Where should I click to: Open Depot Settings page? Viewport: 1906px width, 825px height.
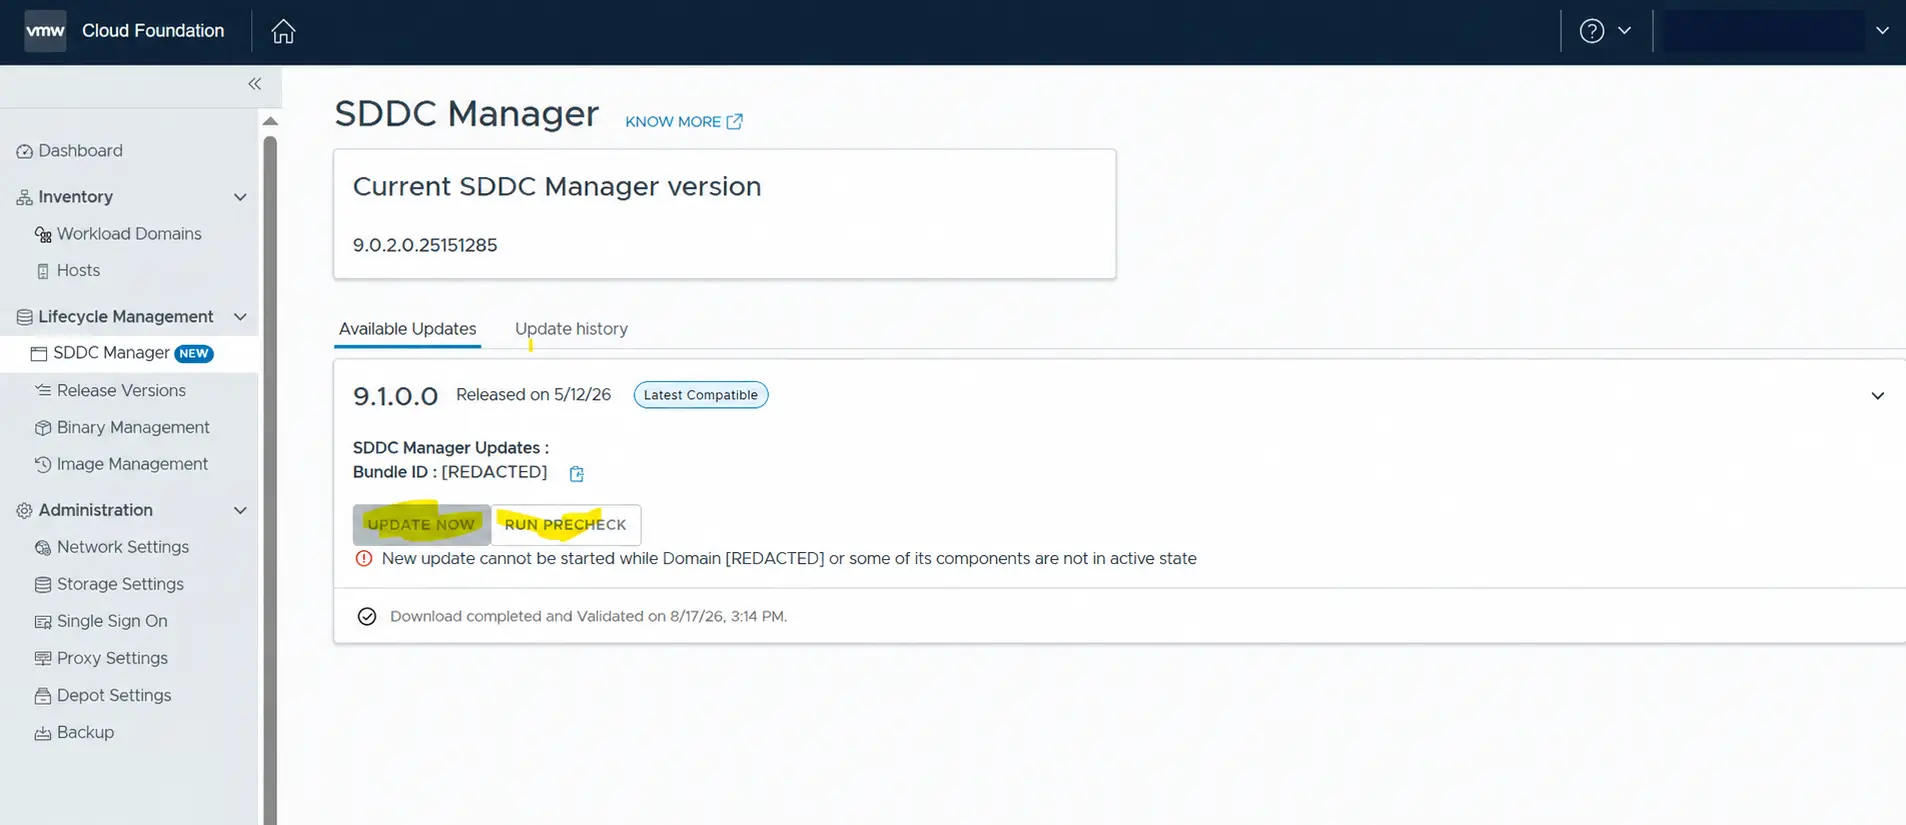pos(114,695)
